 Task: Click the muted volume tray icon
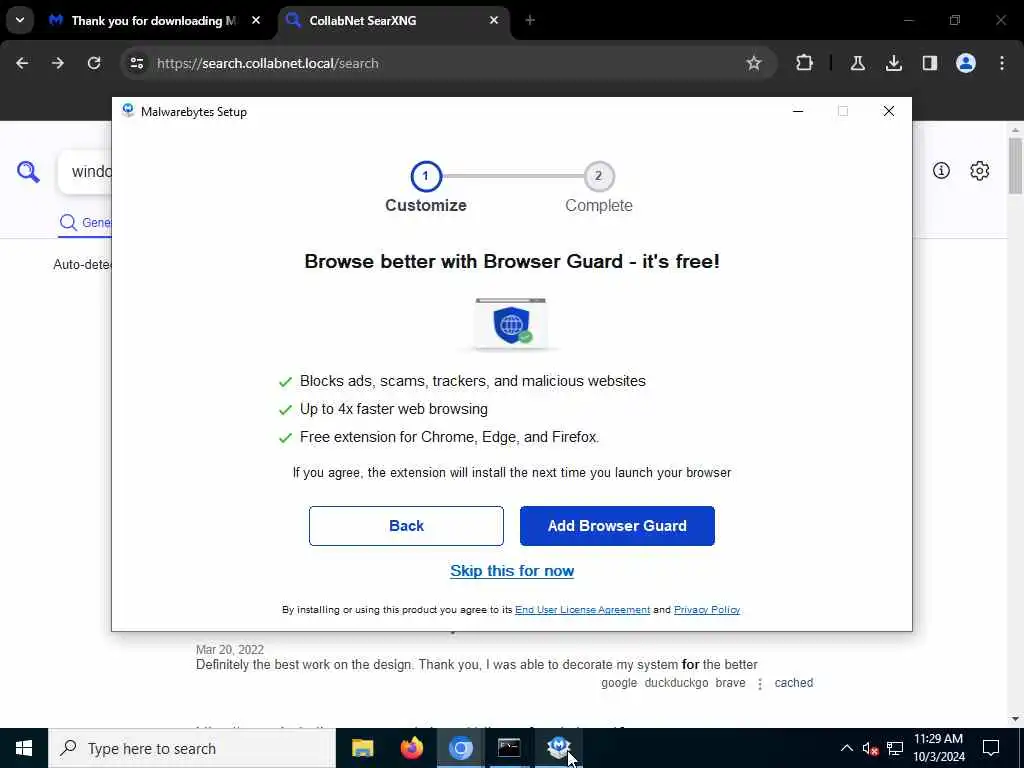871,748
